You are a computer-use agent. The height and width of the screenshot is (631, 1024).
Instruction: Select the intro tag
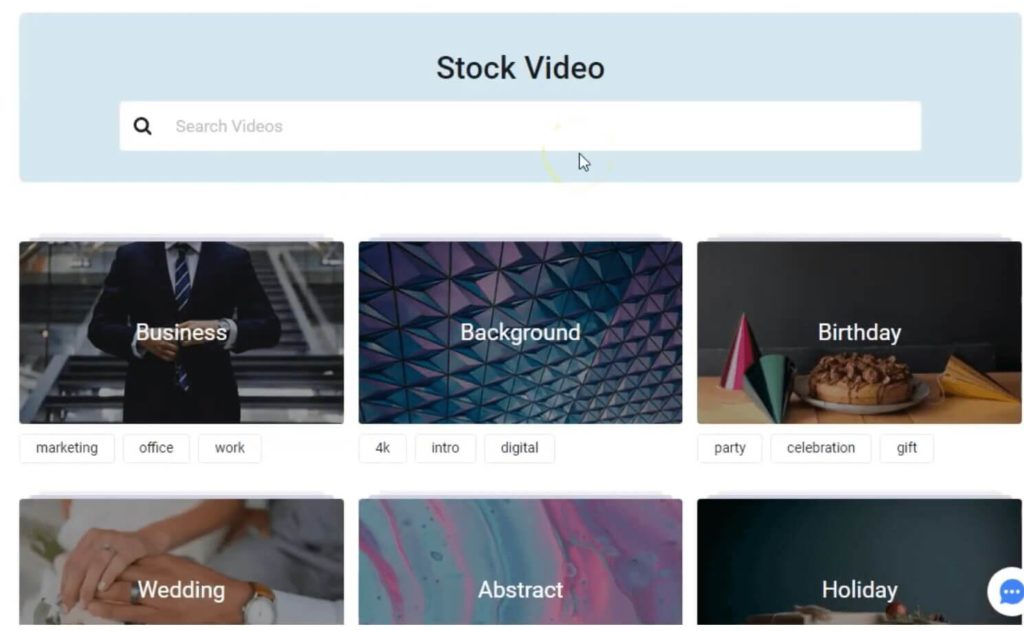(445, 448)
